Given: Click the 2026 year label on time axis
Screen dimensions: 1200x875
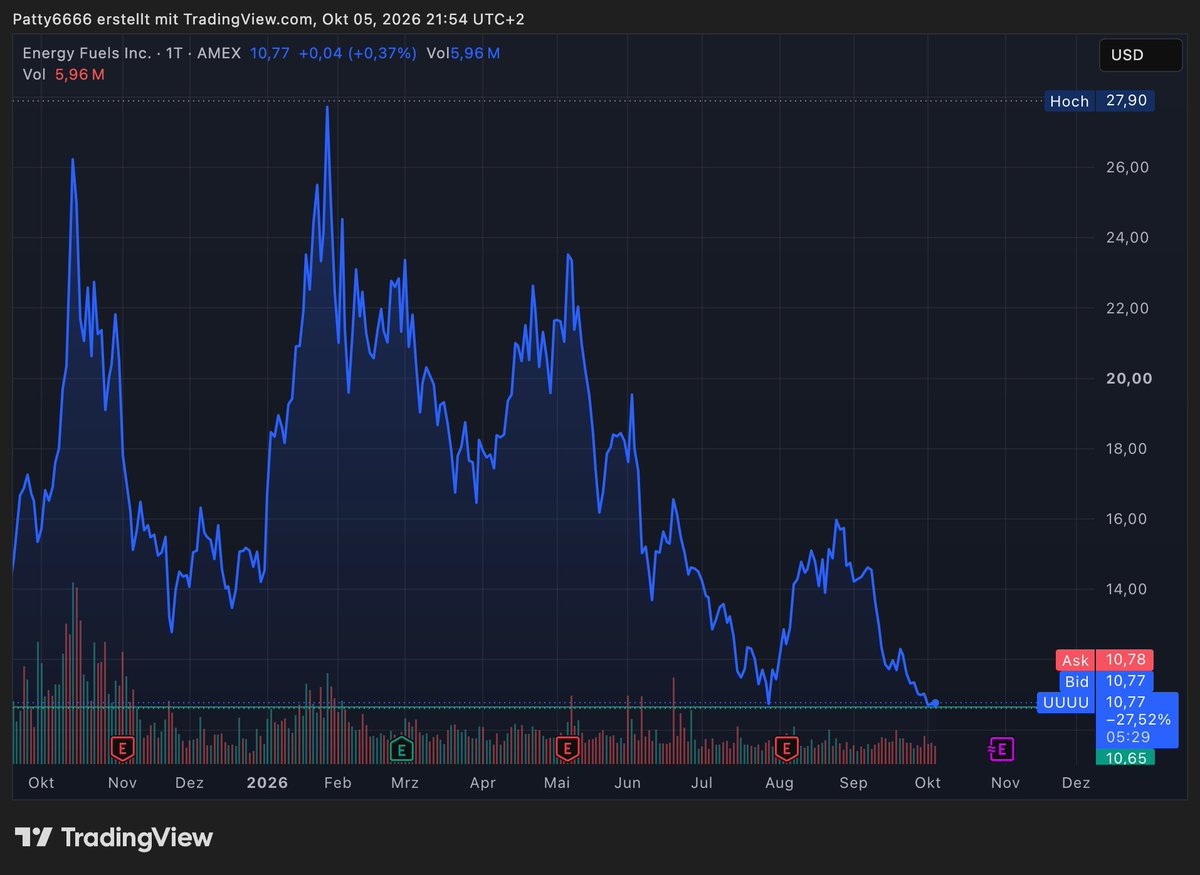Looking at the screenshot, I should [267, 783].
